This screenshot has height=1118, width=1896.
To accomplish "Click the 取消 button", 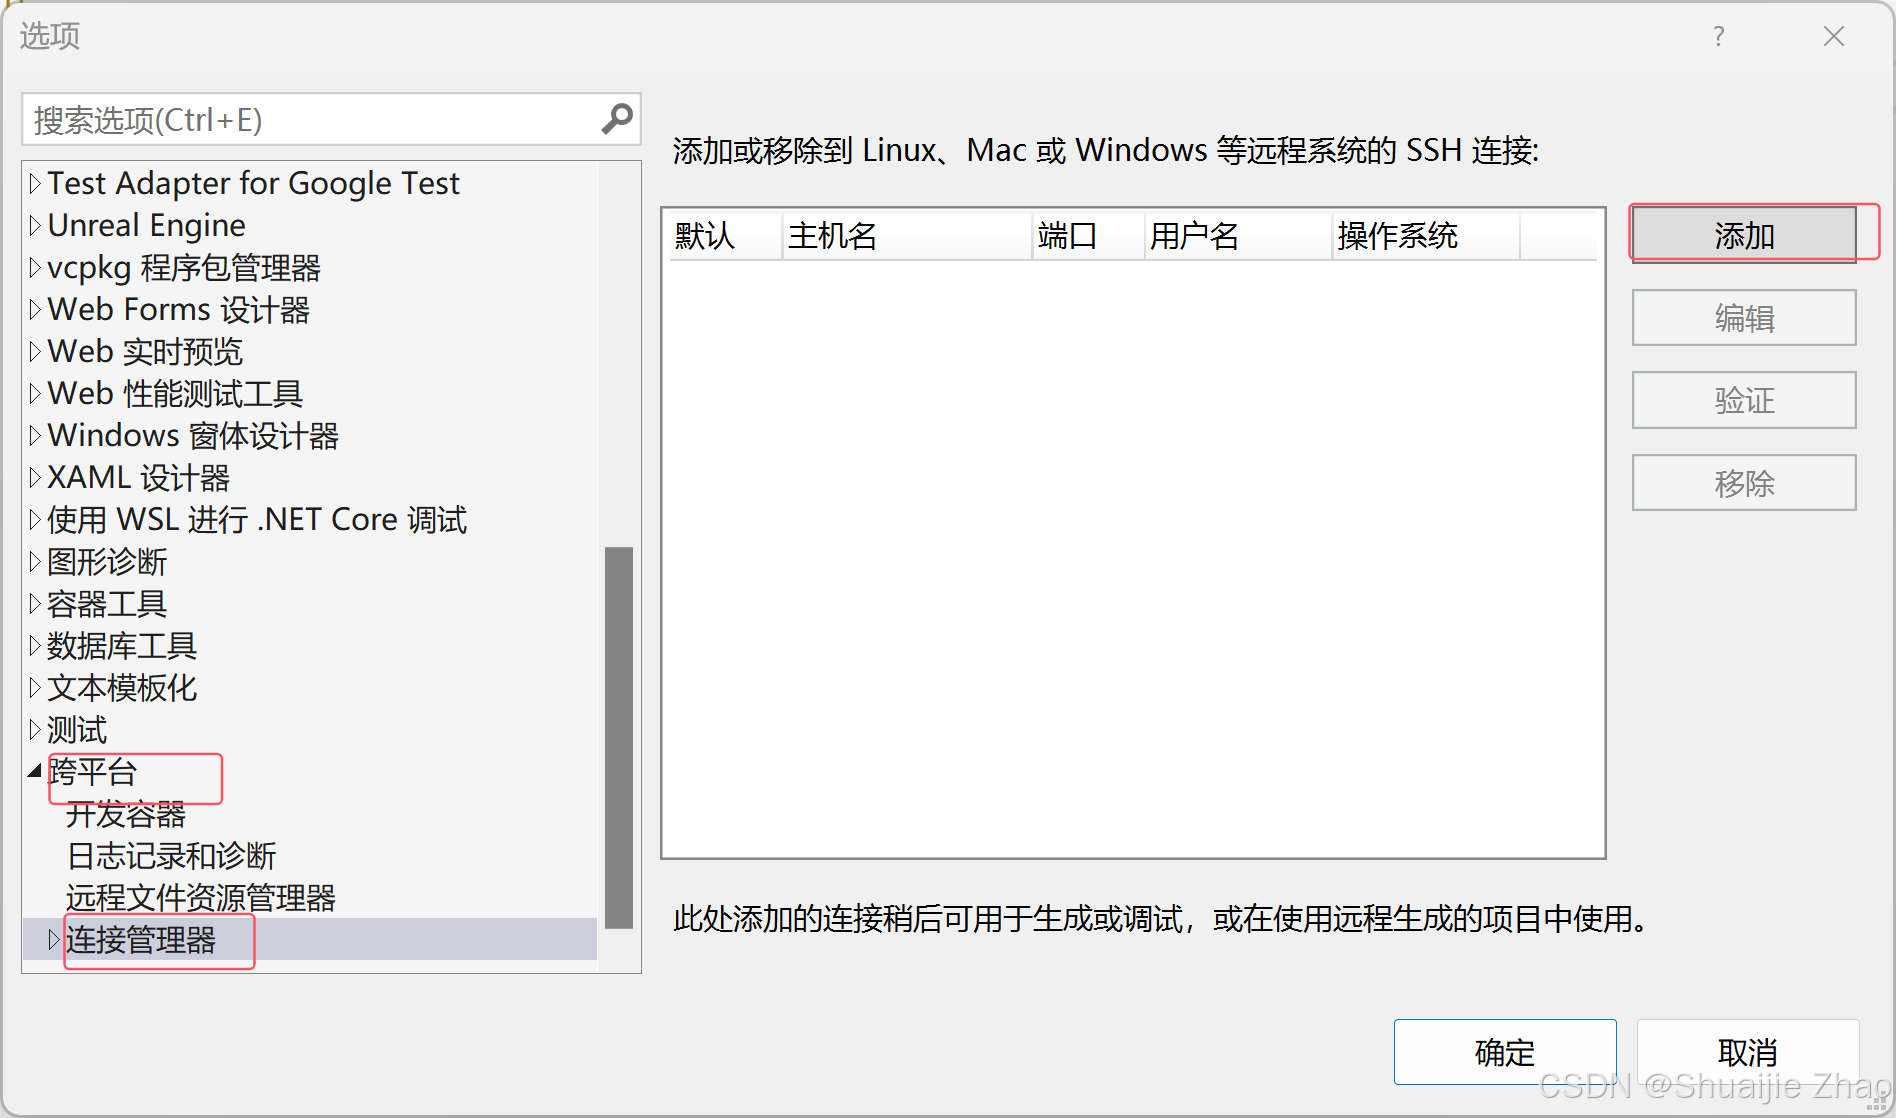I will (x=1748, y=1052).
